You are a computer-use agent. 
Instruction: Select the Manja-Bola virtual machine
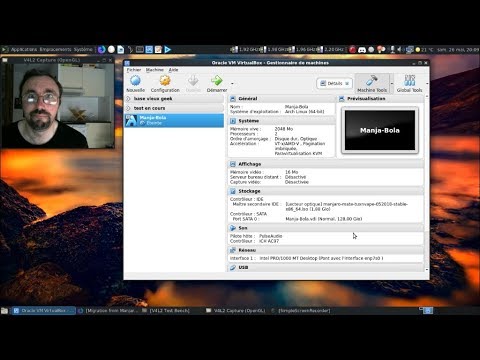point(174,120)
